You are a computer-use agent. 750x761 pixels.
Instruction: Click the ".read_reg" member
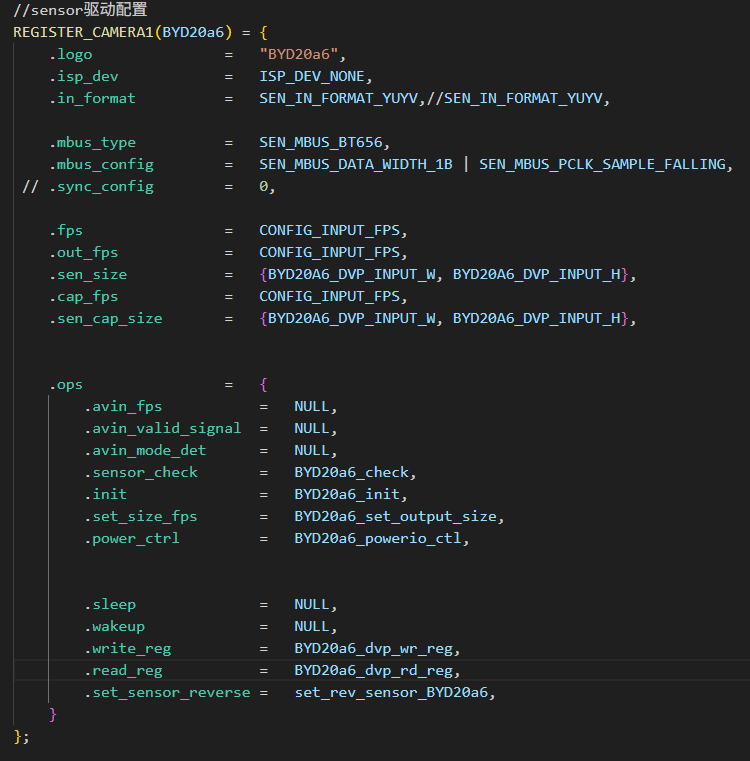coord(123,671)
